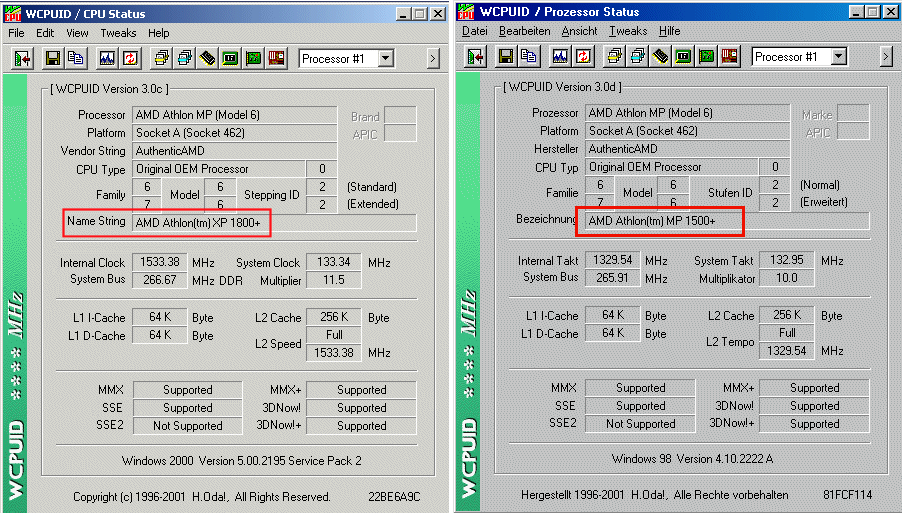Click the Multiplier value 11.5

[x=334, y=280]
